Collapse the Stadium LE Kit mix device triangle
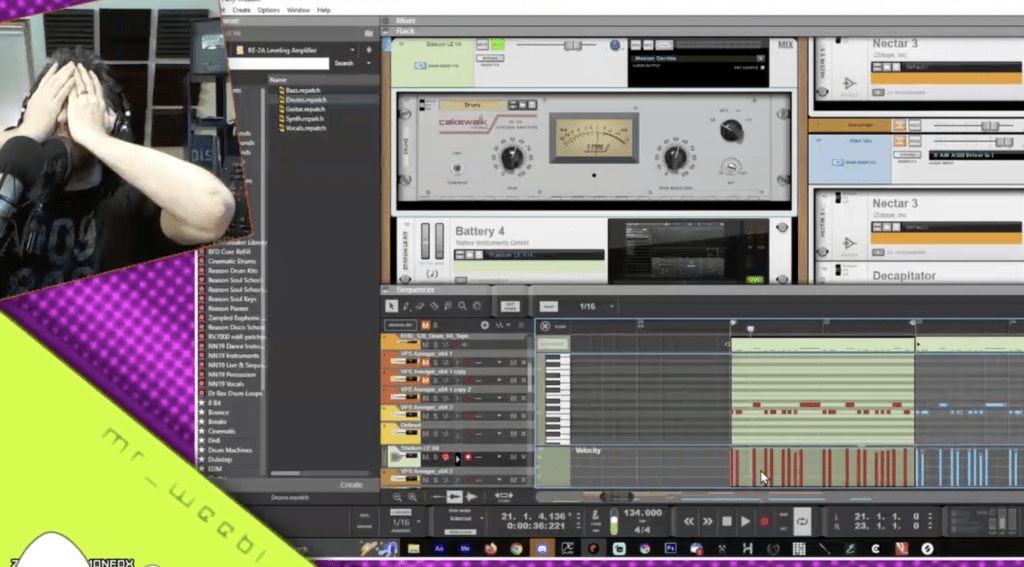Screen dimensions: 1024x567 402,45
